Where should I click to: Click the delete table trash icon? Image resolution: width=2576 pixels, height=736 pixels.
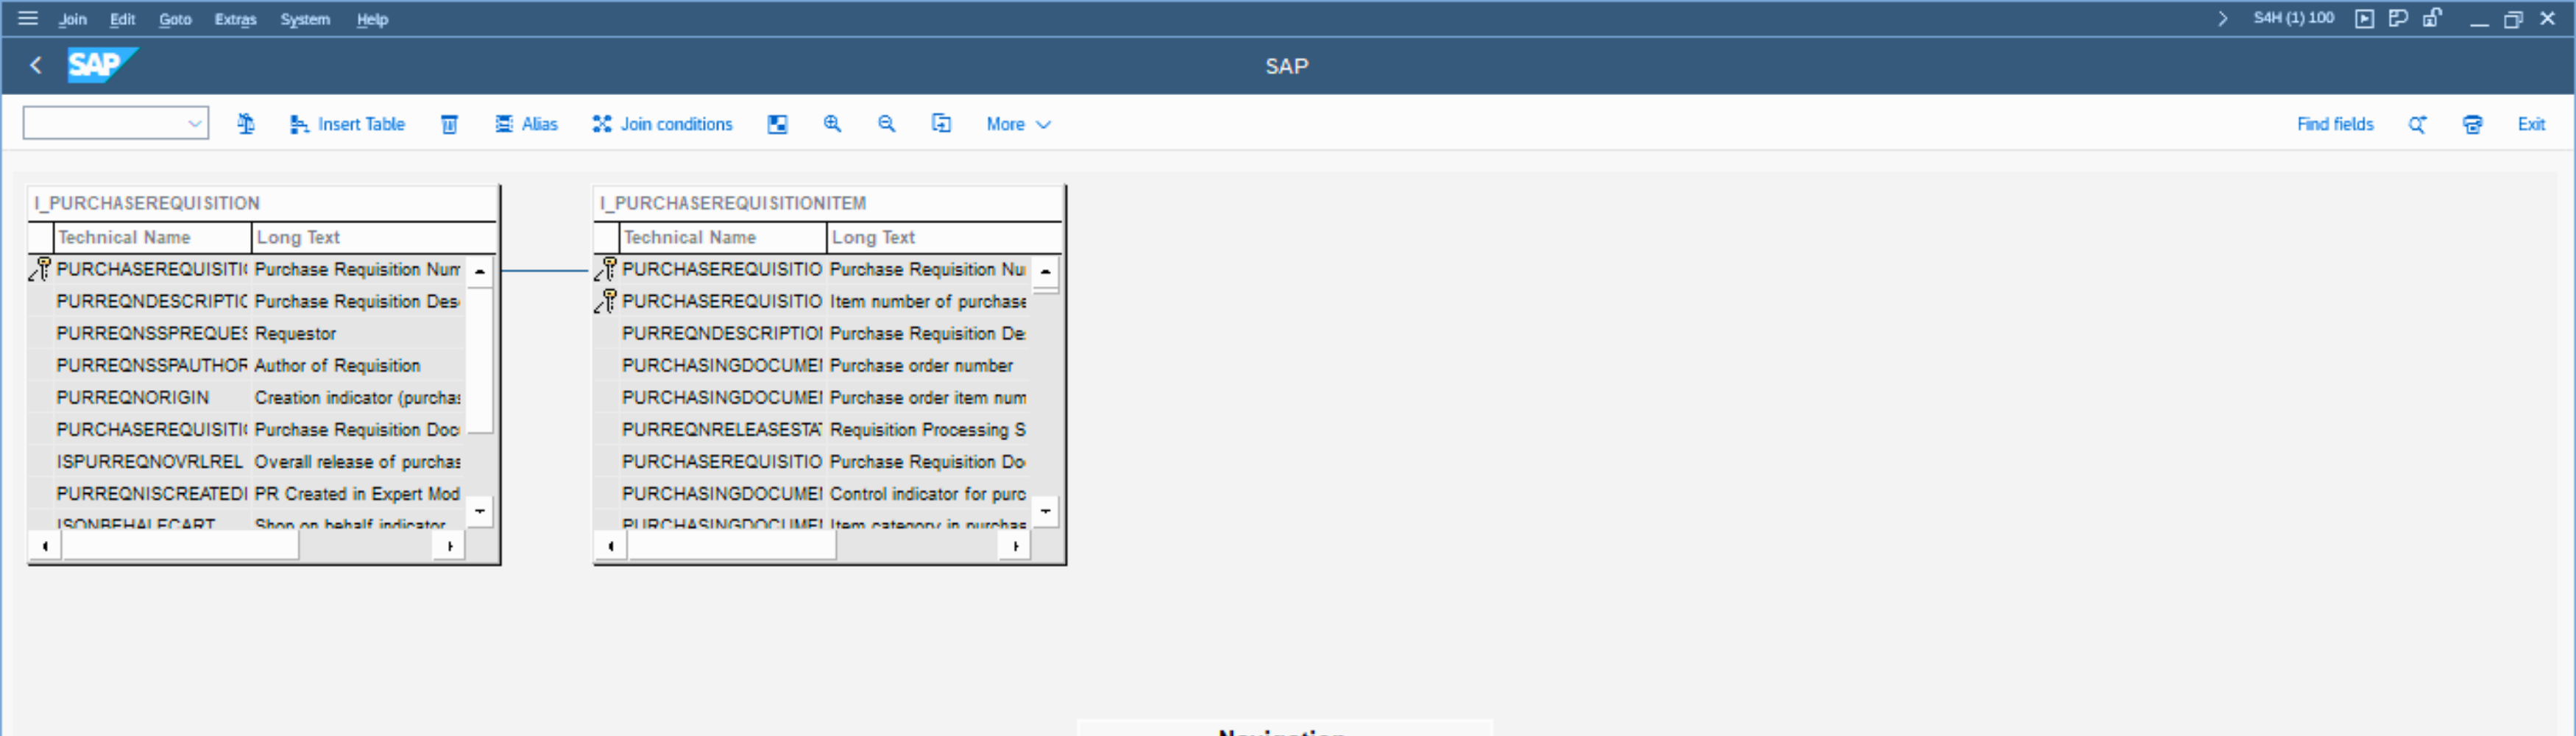tap(450, 124)
